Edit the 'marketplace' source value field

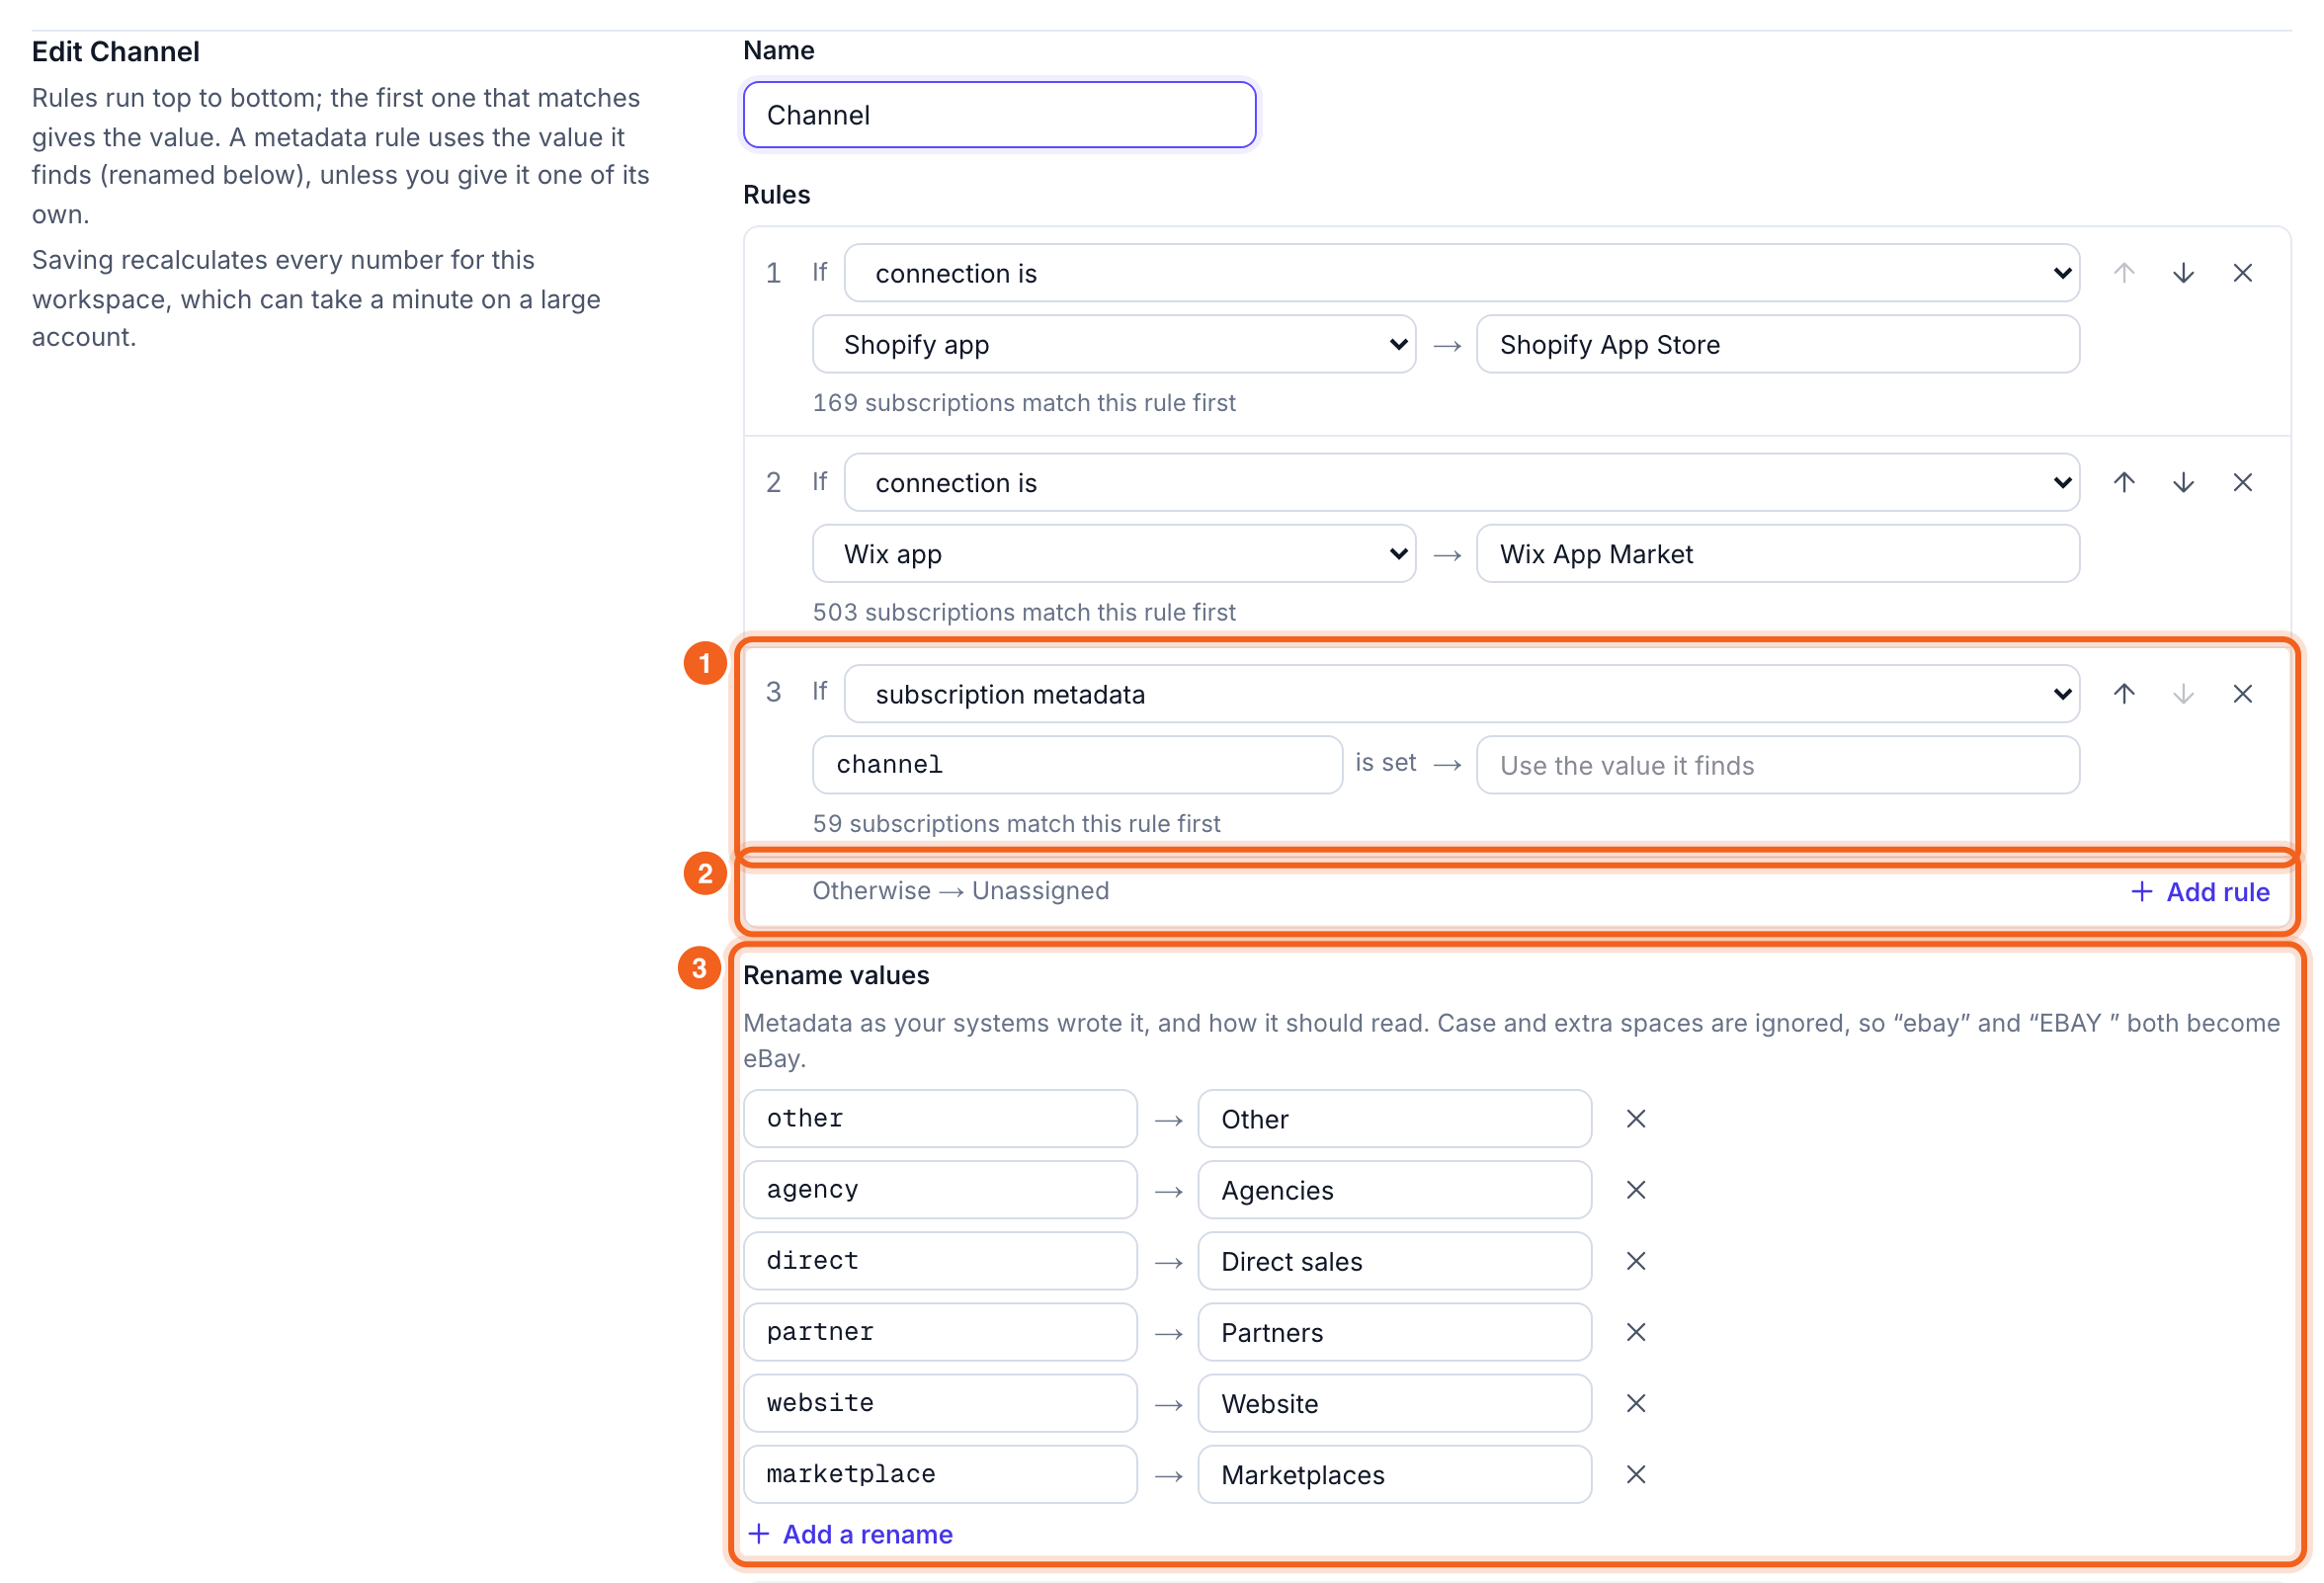940,1474
